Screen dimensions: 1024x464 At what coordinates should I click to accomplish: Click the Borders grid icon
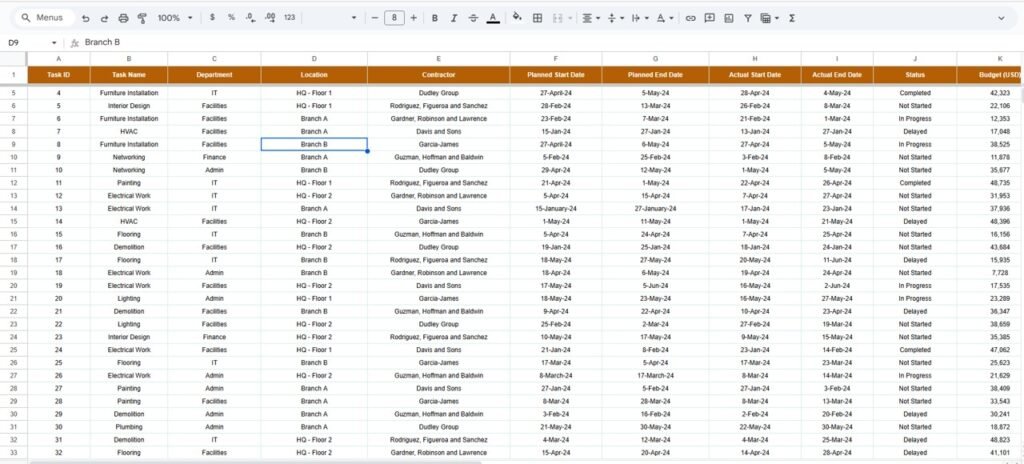(537, 18)
